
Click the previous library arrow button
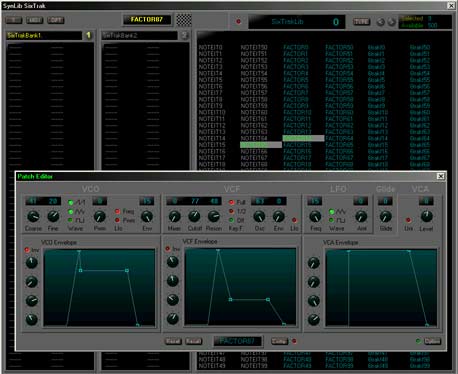pos(381,22)
